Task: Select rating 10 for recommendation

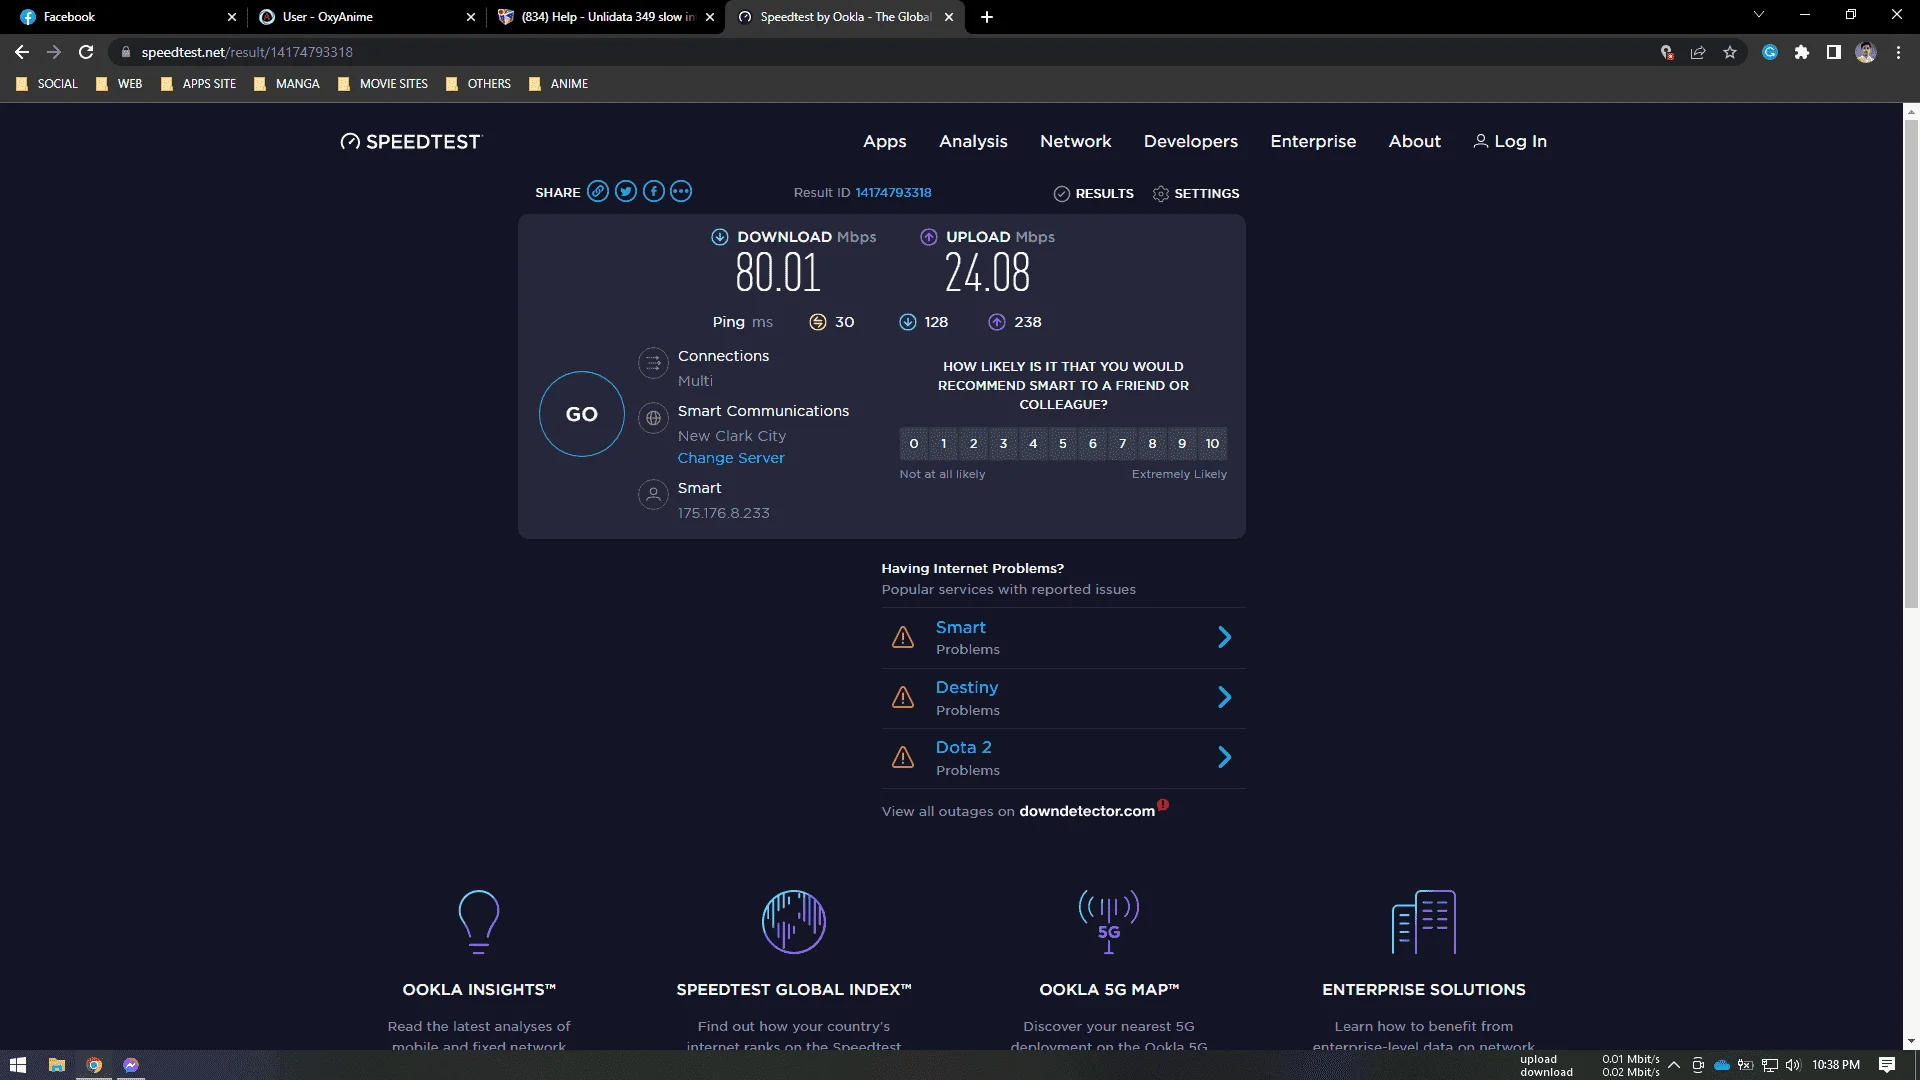Action: (1212, 444)
